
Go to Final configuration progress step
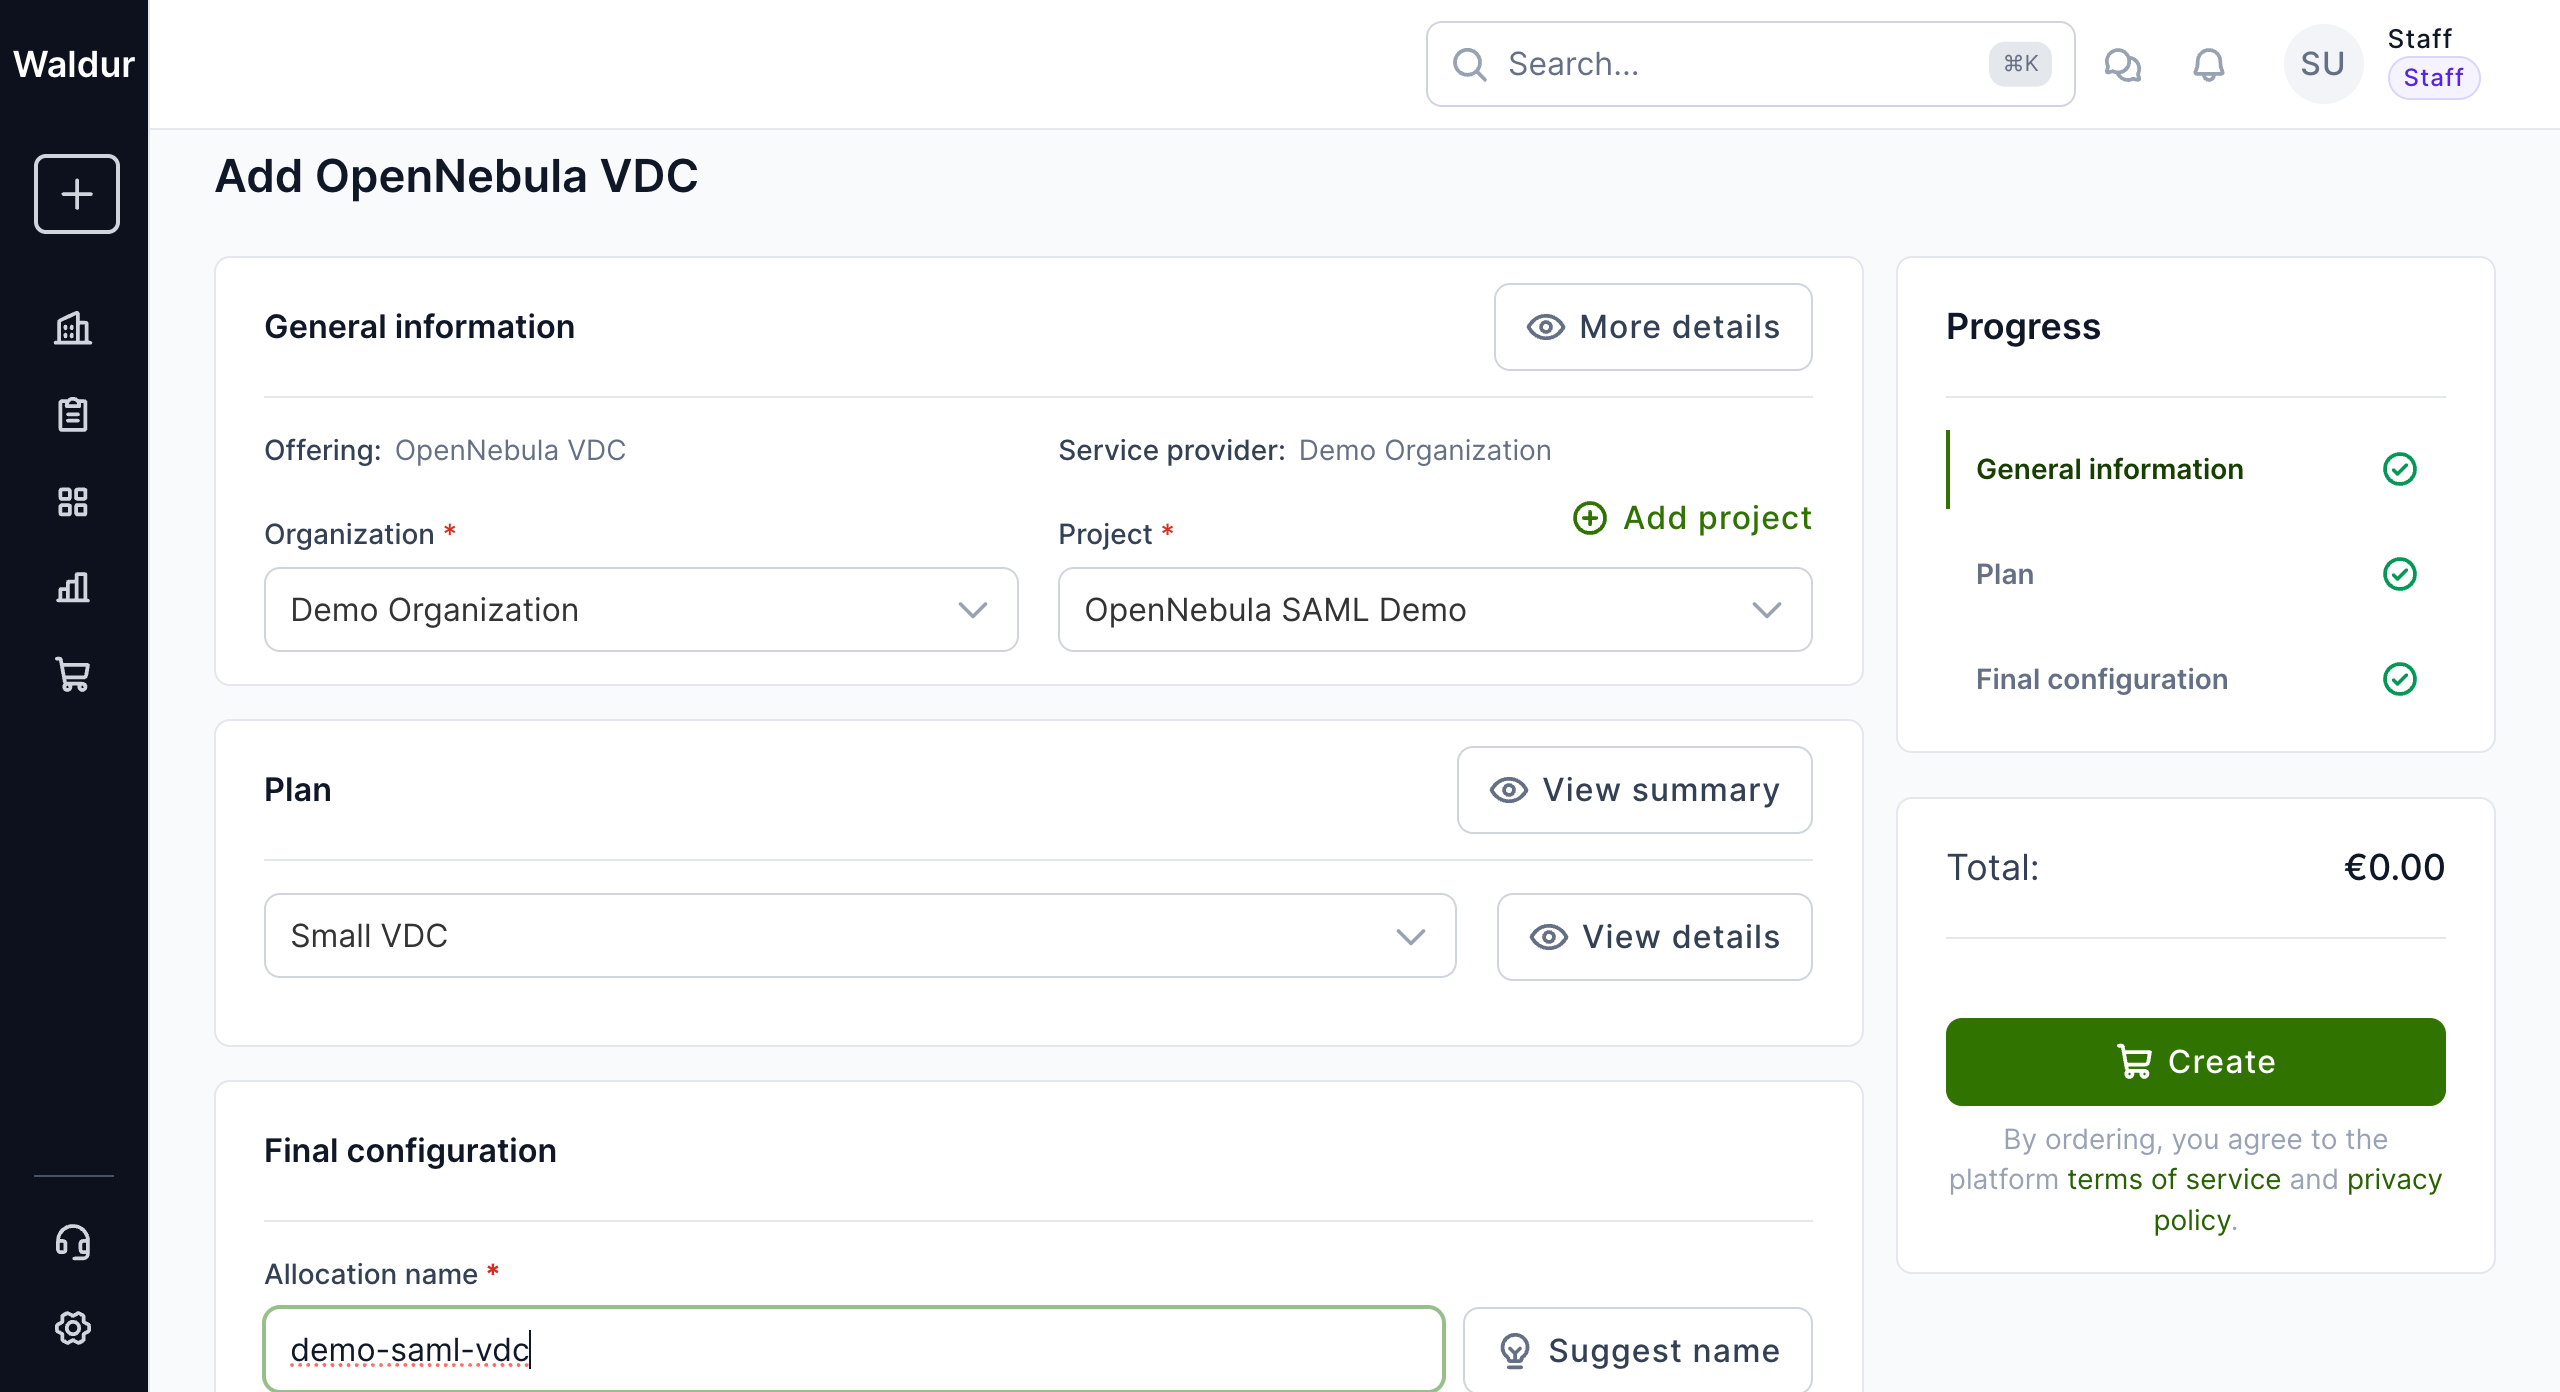[2101, 679]
